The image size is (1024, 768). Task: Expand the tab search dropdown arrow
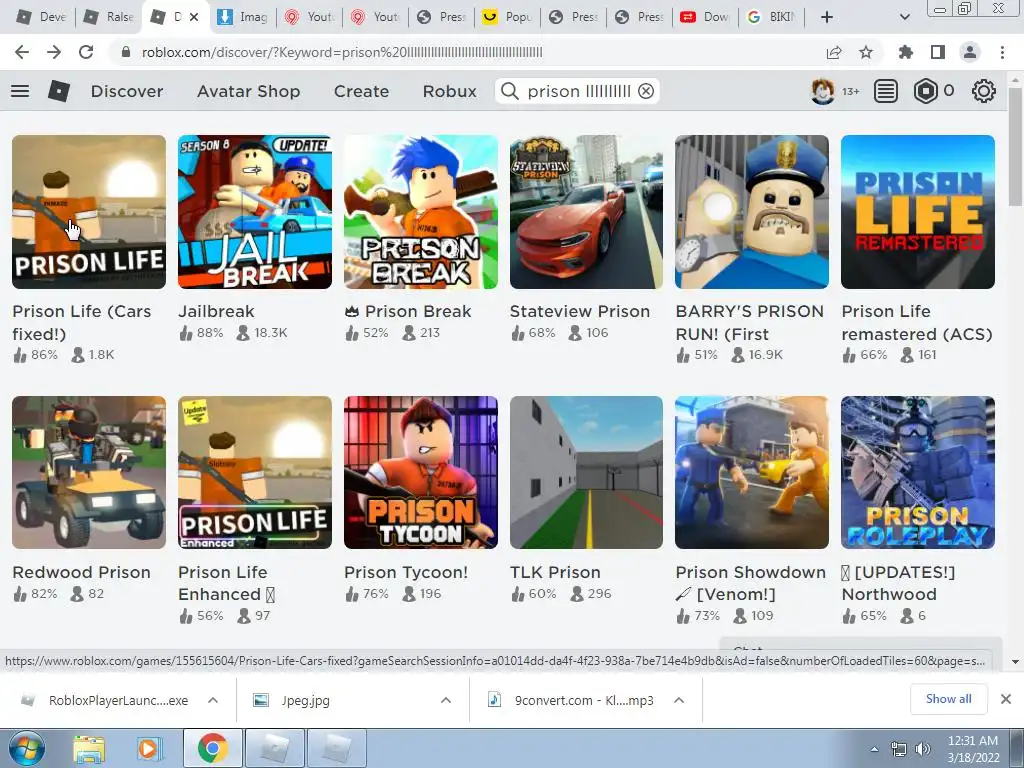(x=904, y=17)
